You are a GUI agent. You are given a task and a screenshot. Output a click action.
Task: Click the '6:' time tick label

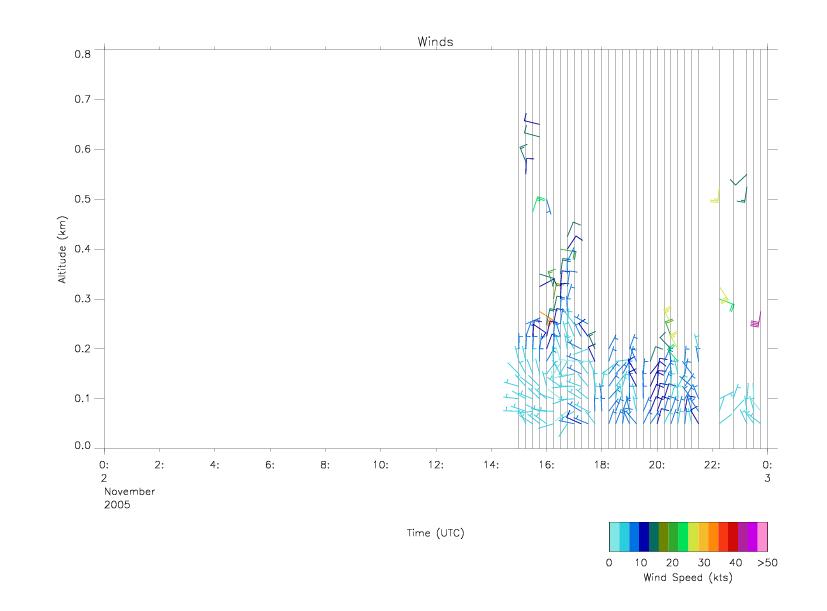coord(270,465)
